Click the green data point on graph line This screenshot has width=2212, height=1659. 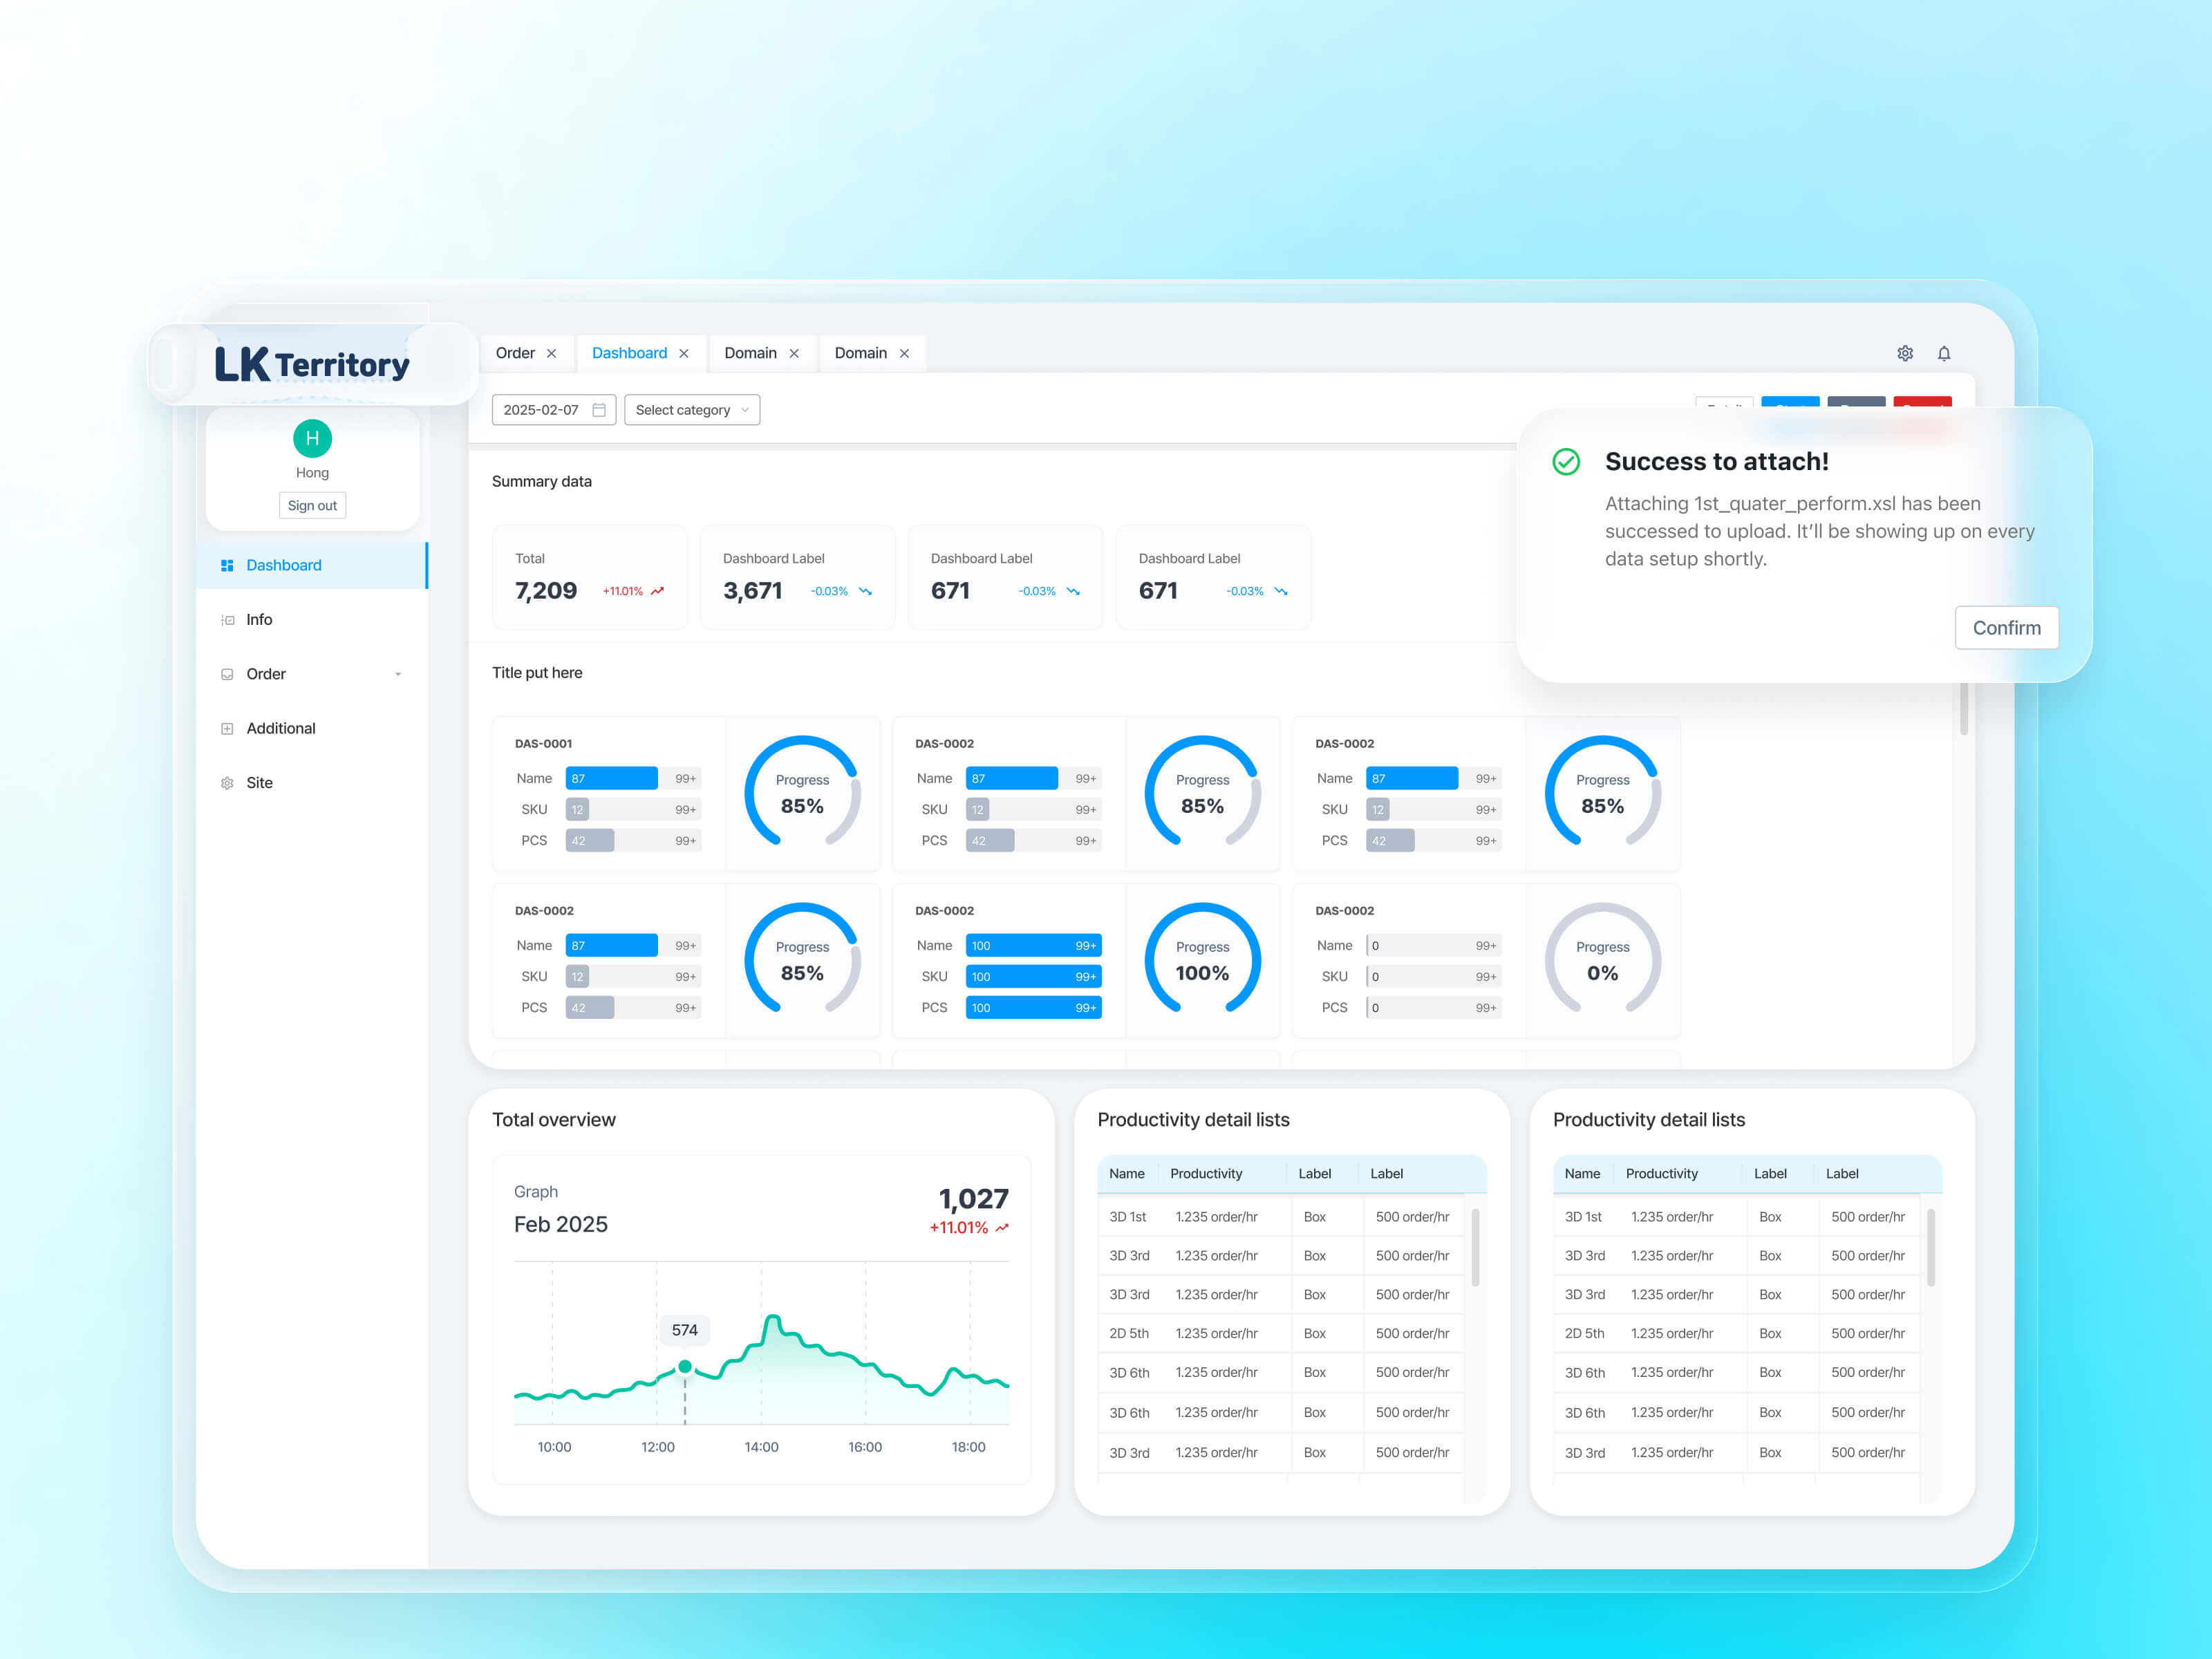(x=685, y=1367)
